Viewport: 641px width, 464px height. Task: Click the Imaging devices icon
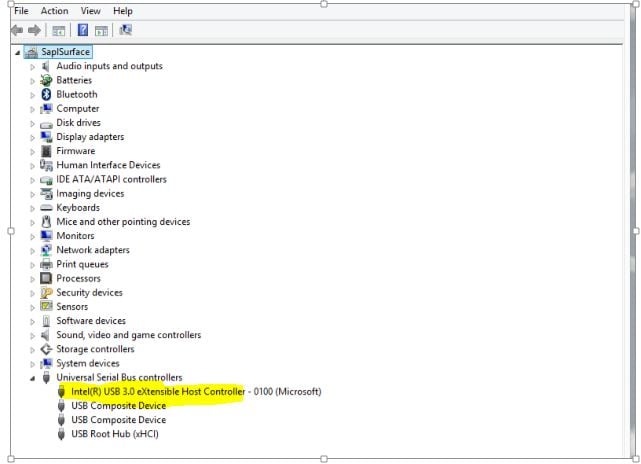tap(46, 193)
